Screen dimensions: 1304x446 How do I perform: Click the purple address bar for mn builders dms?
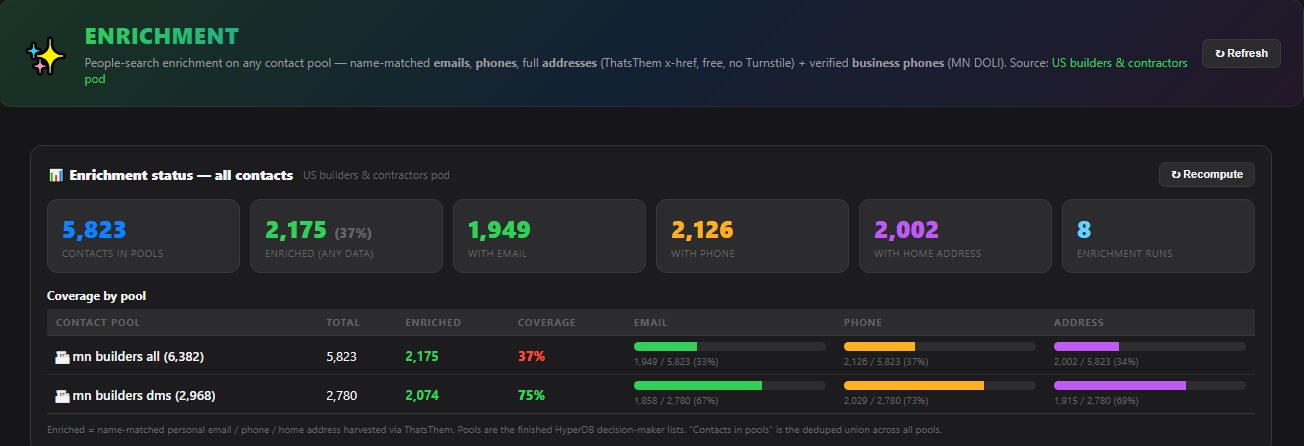click(1120, 385)
